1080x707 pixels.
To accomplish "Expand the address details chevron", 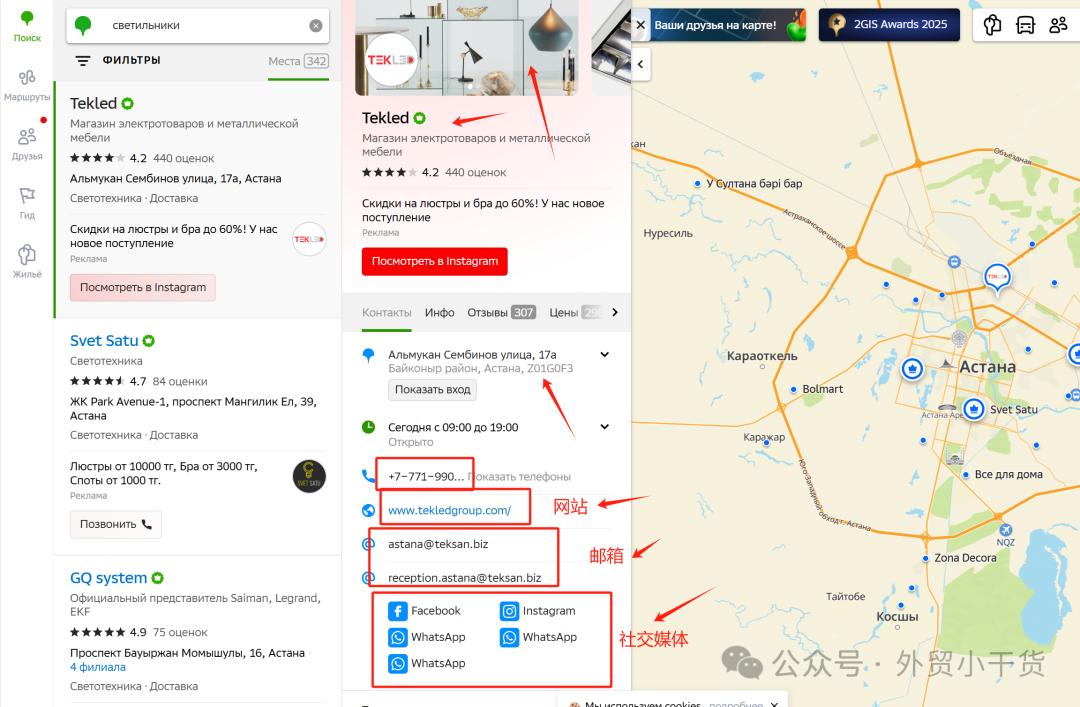I will [604, 354].
